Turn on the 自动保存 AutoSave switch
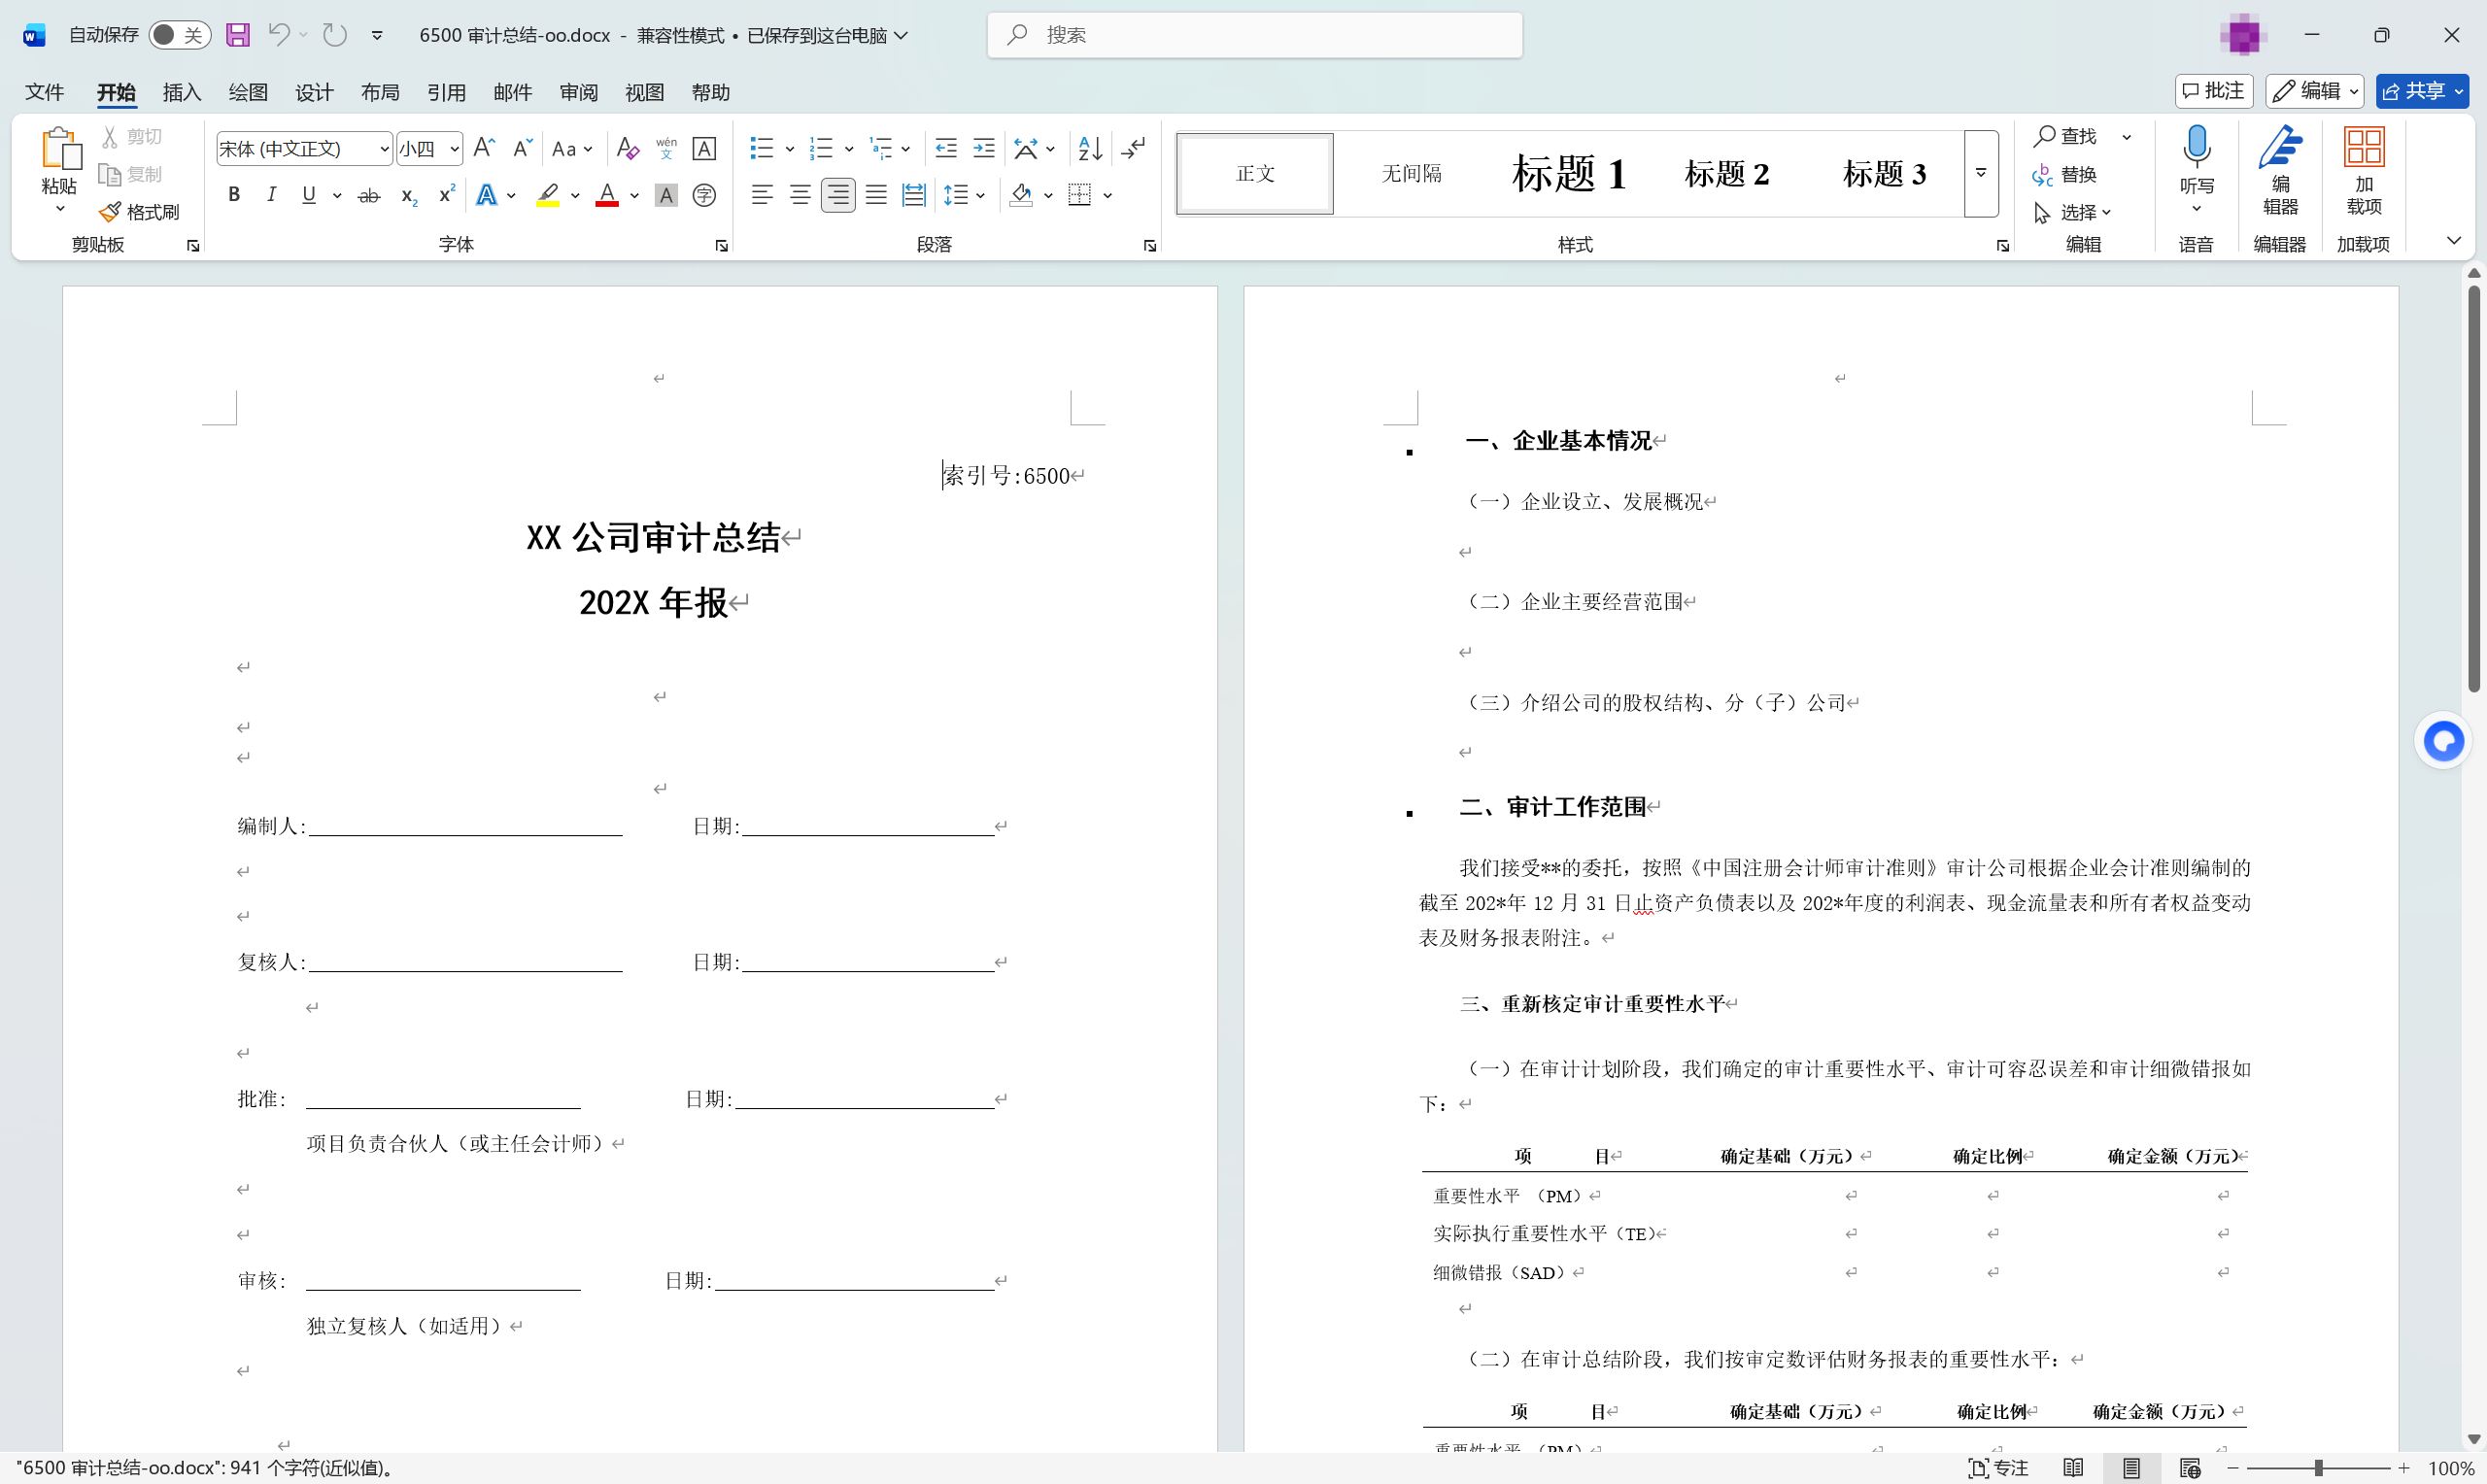This screenshot has width=2487, height=1484. 178,34
